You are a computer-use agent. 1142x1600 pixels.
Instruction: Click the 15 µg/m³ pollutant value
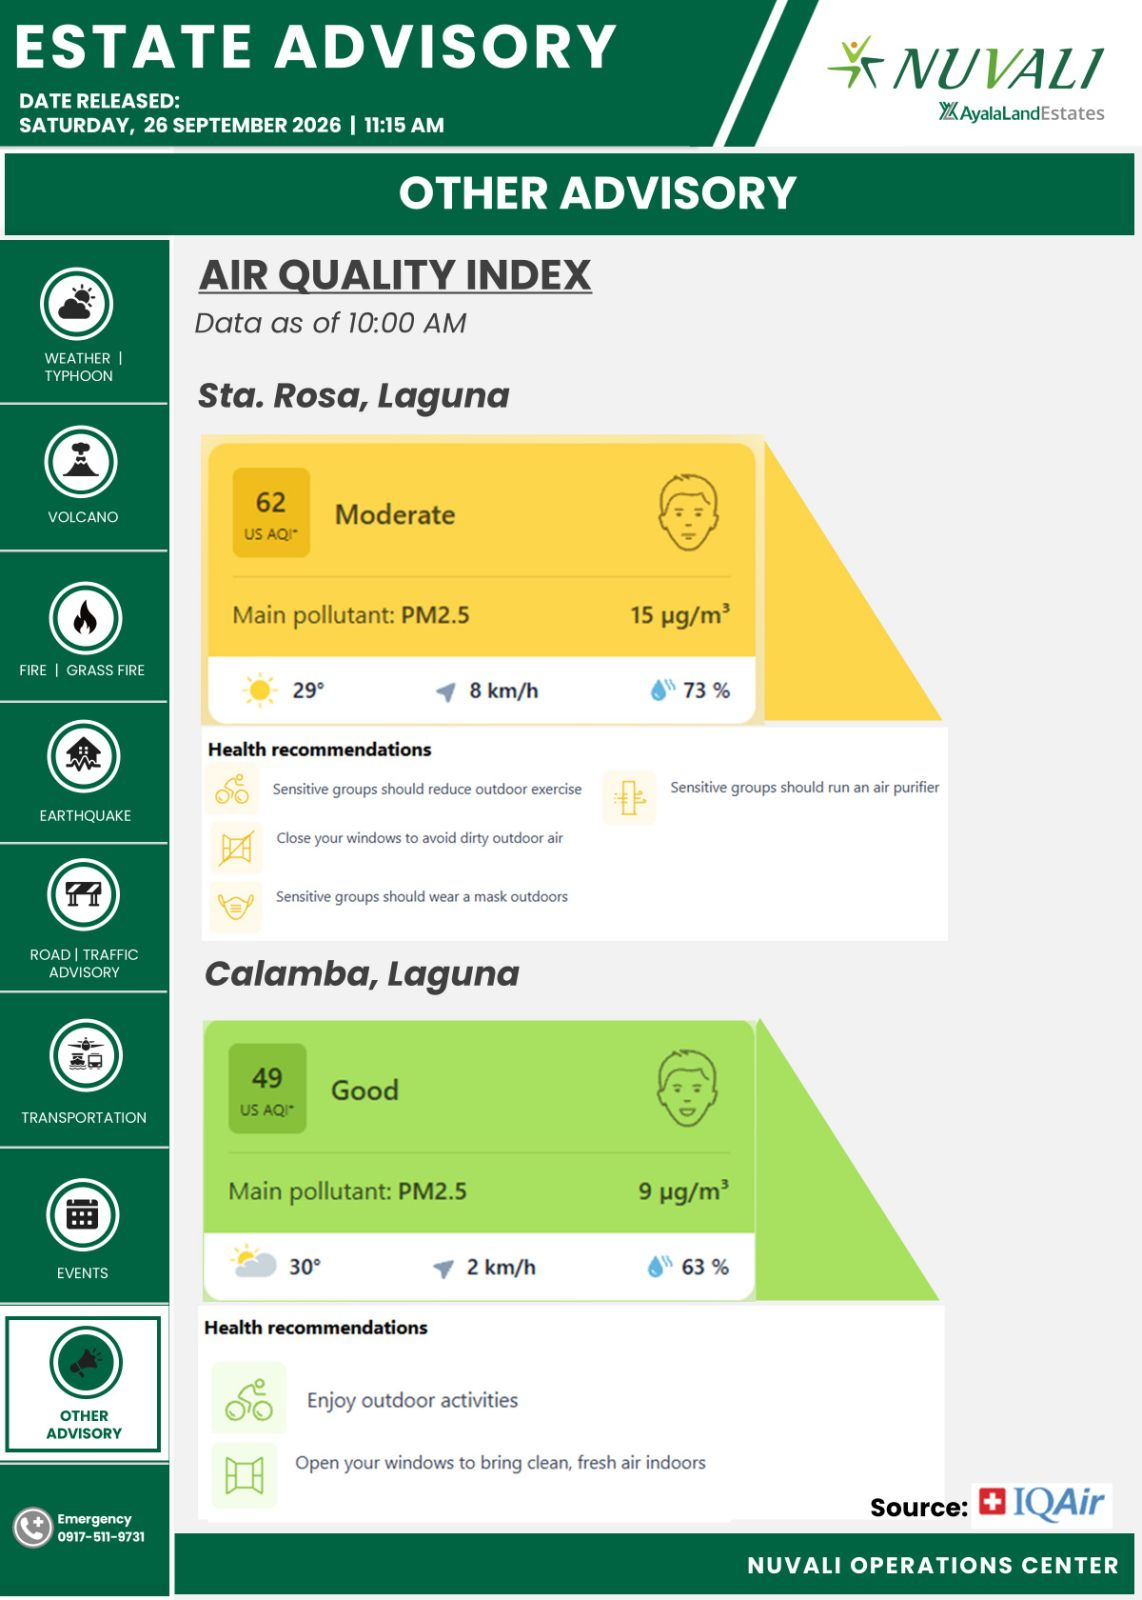click(x=680, y=614)
